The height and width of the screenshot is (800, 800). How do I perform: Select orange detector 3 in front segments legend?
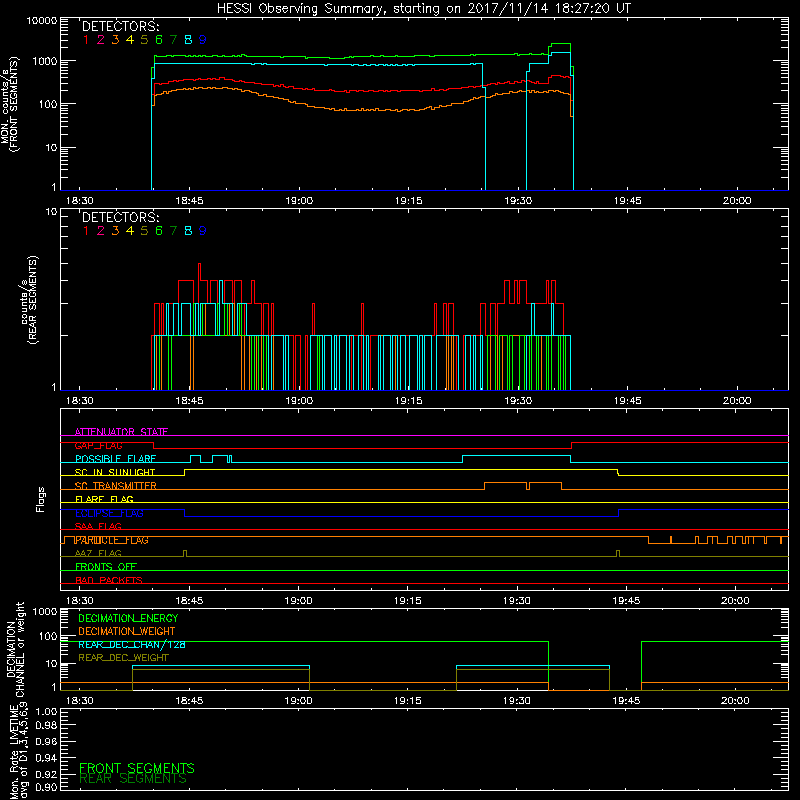(115, 40)
